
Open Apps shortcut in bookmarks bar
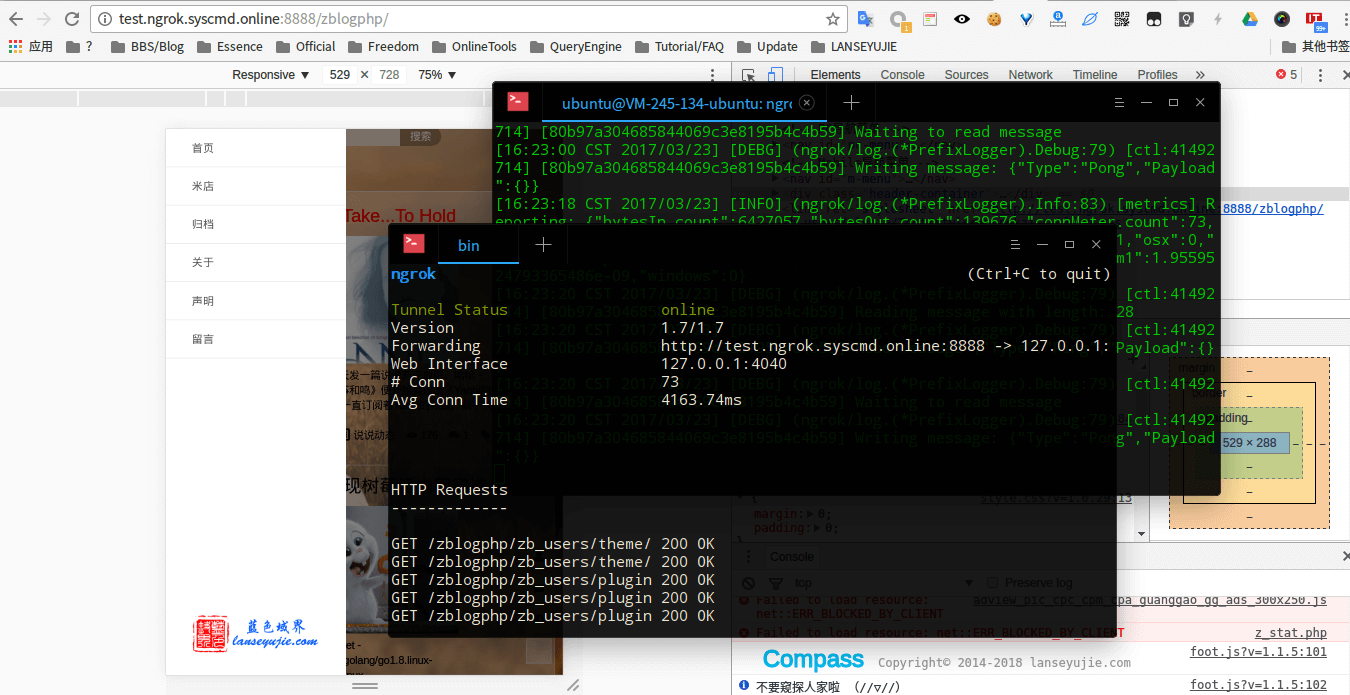tap(31, 46)
